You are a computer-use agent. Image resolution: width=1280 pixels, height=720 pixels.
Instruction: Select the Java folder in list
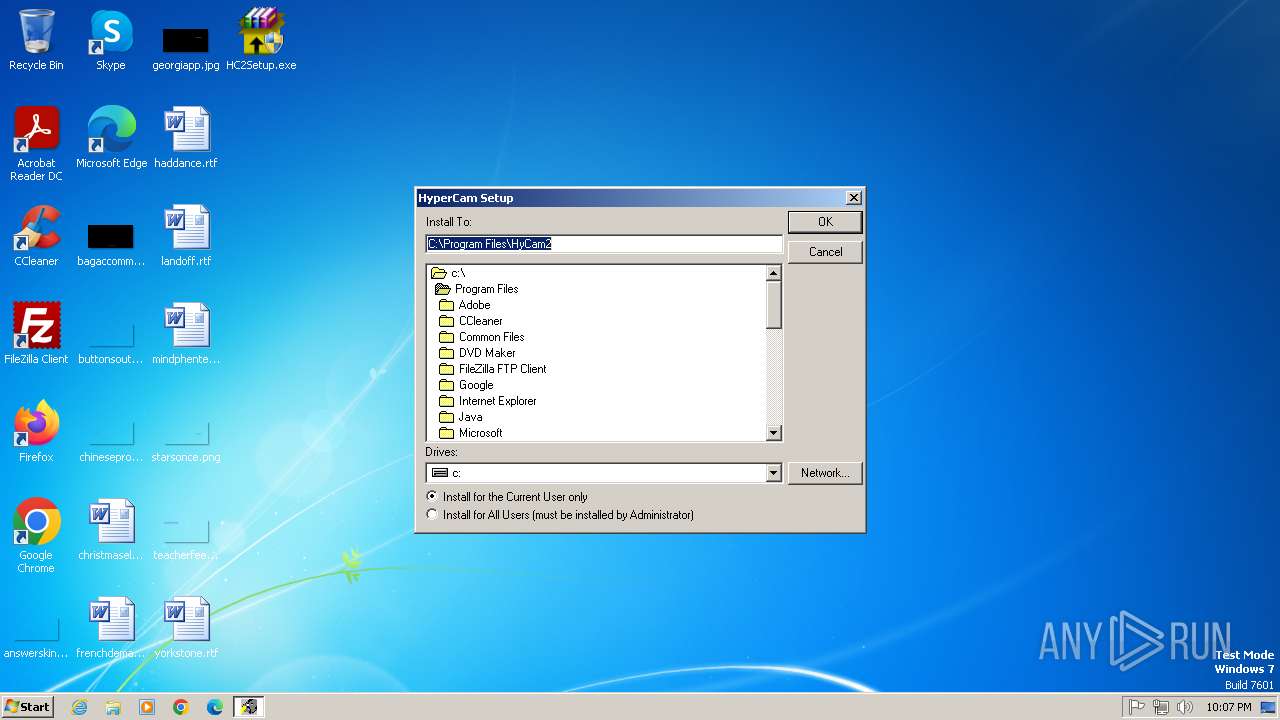461,417
